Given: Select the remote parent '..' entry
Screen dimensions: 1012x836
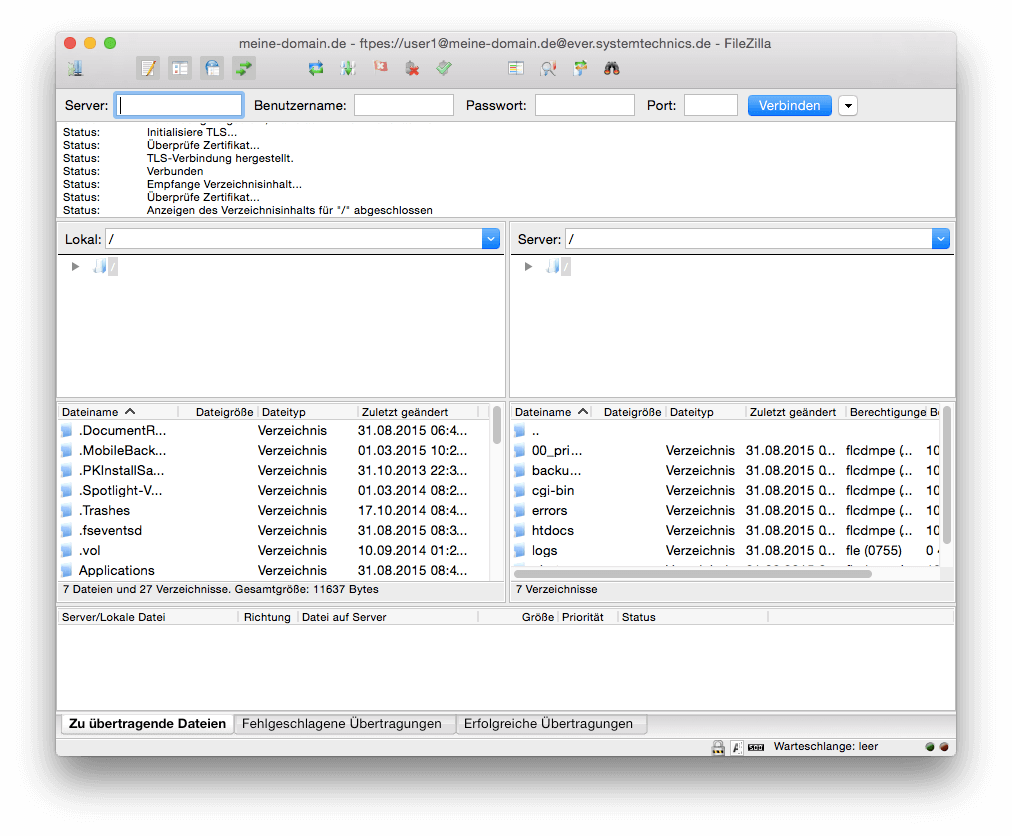Looking at the screenshot, I should click(725, 431).
